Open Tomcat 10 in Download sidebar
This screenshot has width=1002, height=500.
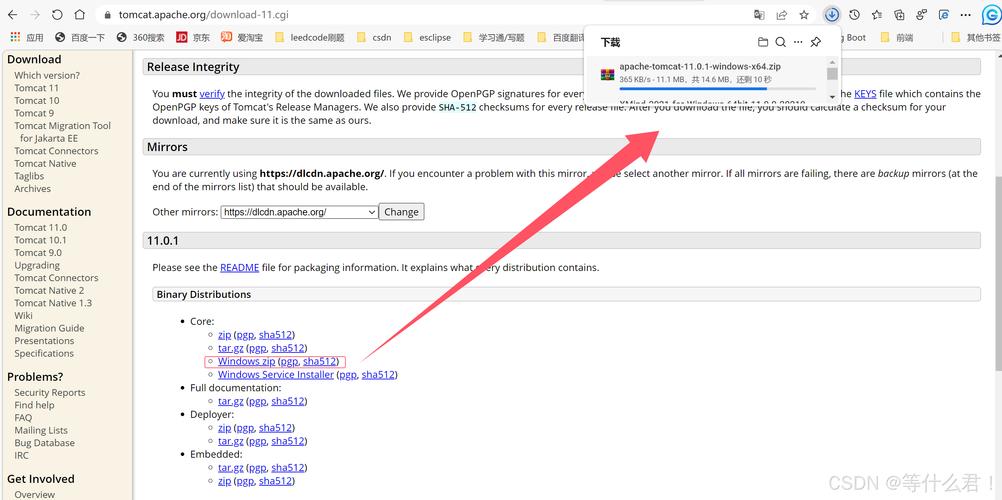point(36,100)
